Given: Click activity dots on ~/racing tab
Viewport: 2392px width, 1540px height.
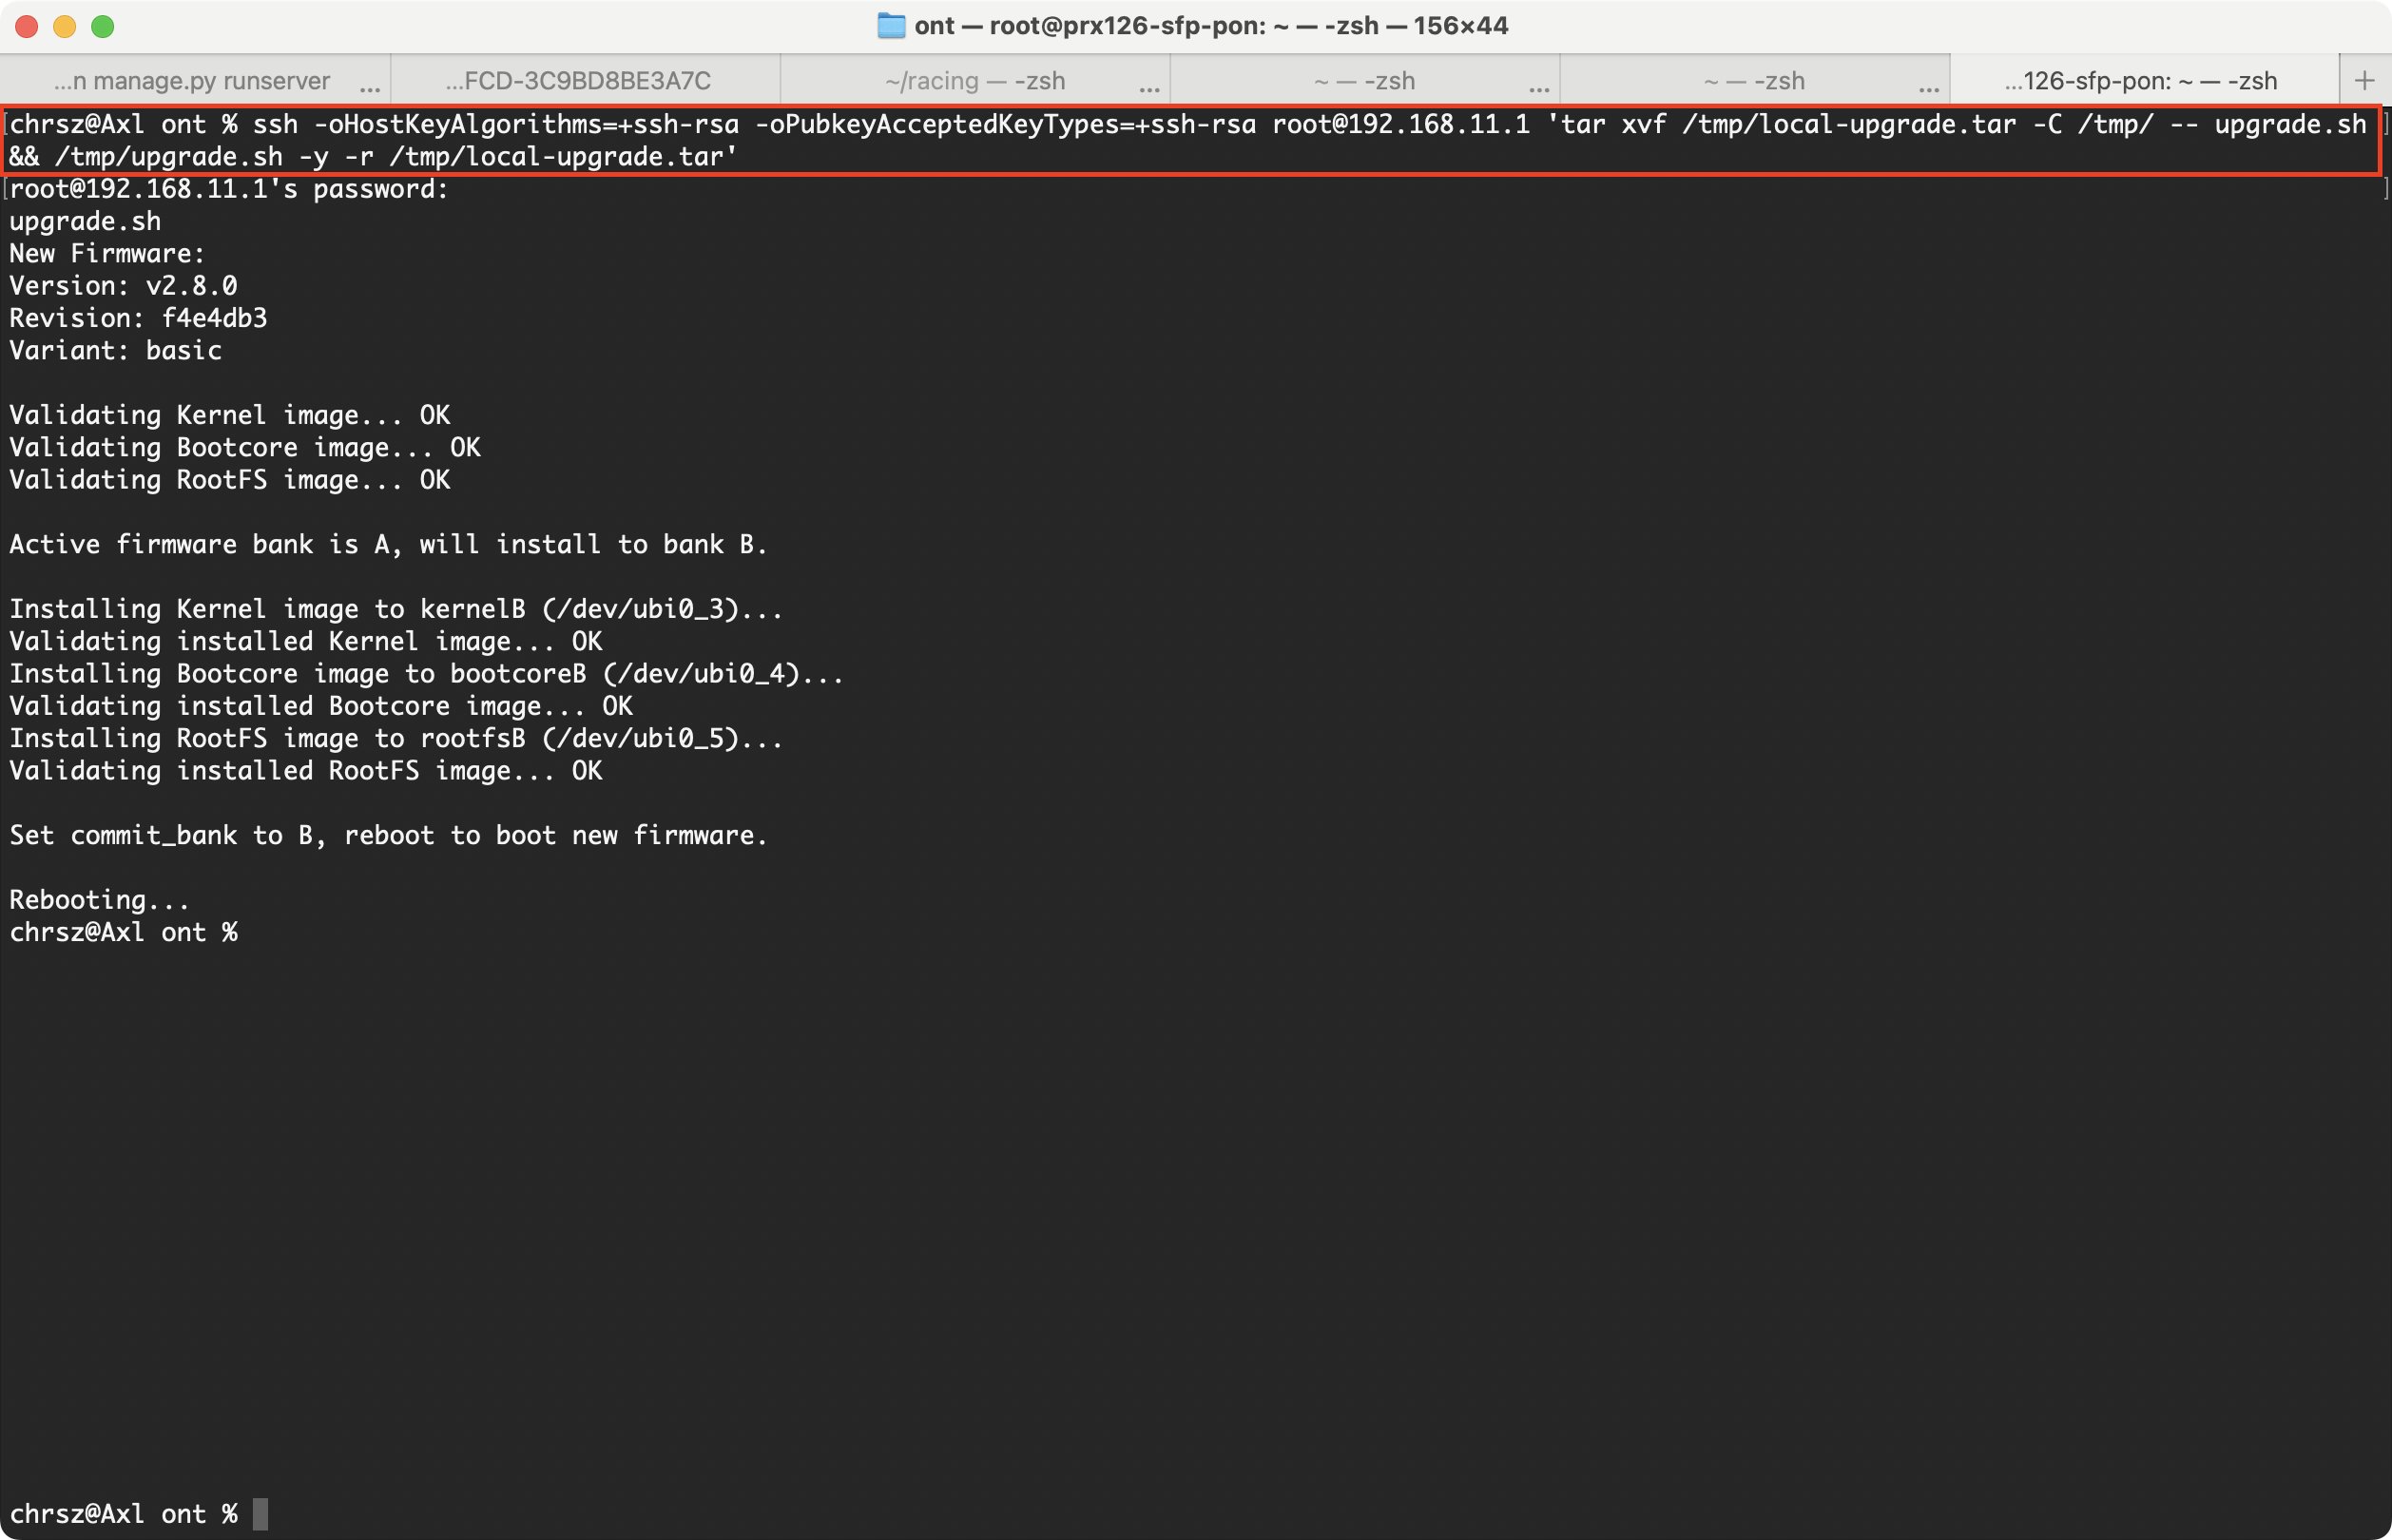Looking at the screenshot, I should pyautogui.click(x=1149, y=88).
